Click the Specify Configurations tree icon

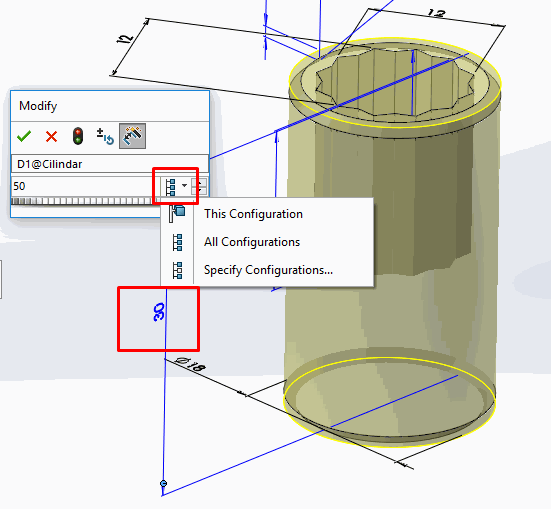click(x=177, y=270)
